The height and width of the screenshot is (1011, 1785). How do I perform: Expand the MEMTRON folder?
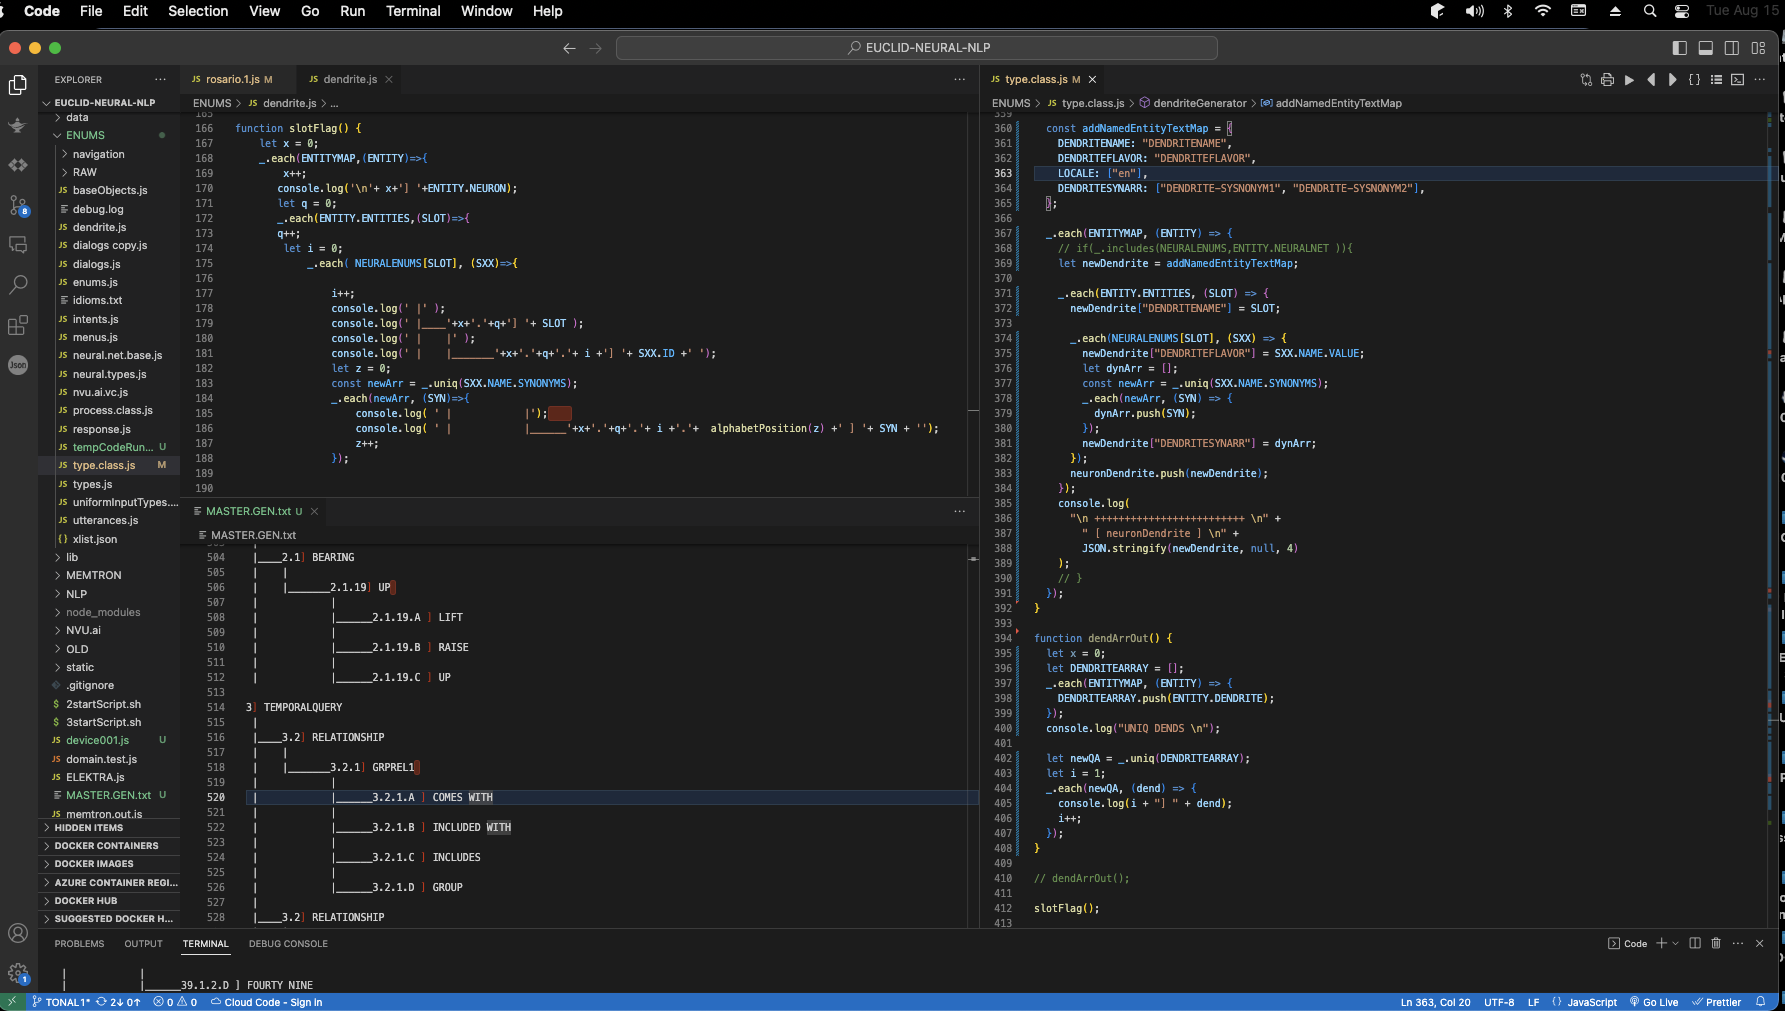coord(93,575)
